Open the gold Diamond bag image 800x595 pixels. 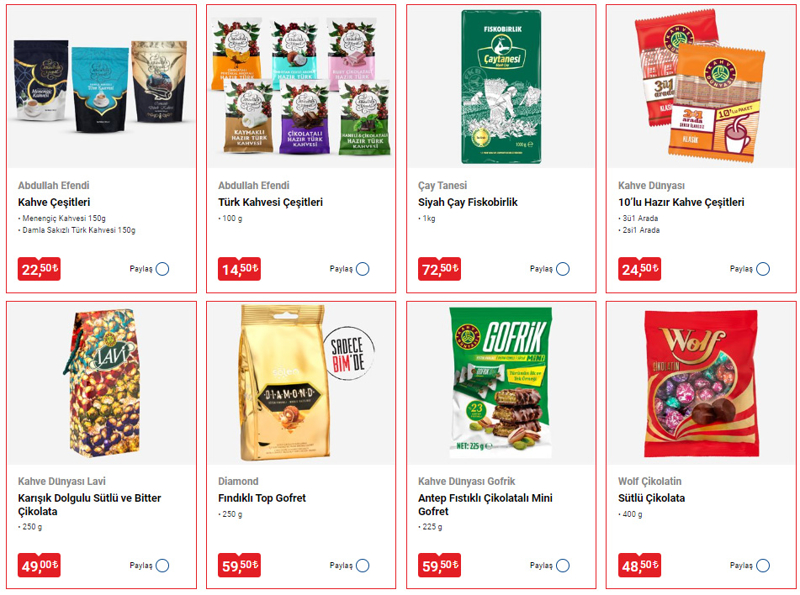(284, 383)
